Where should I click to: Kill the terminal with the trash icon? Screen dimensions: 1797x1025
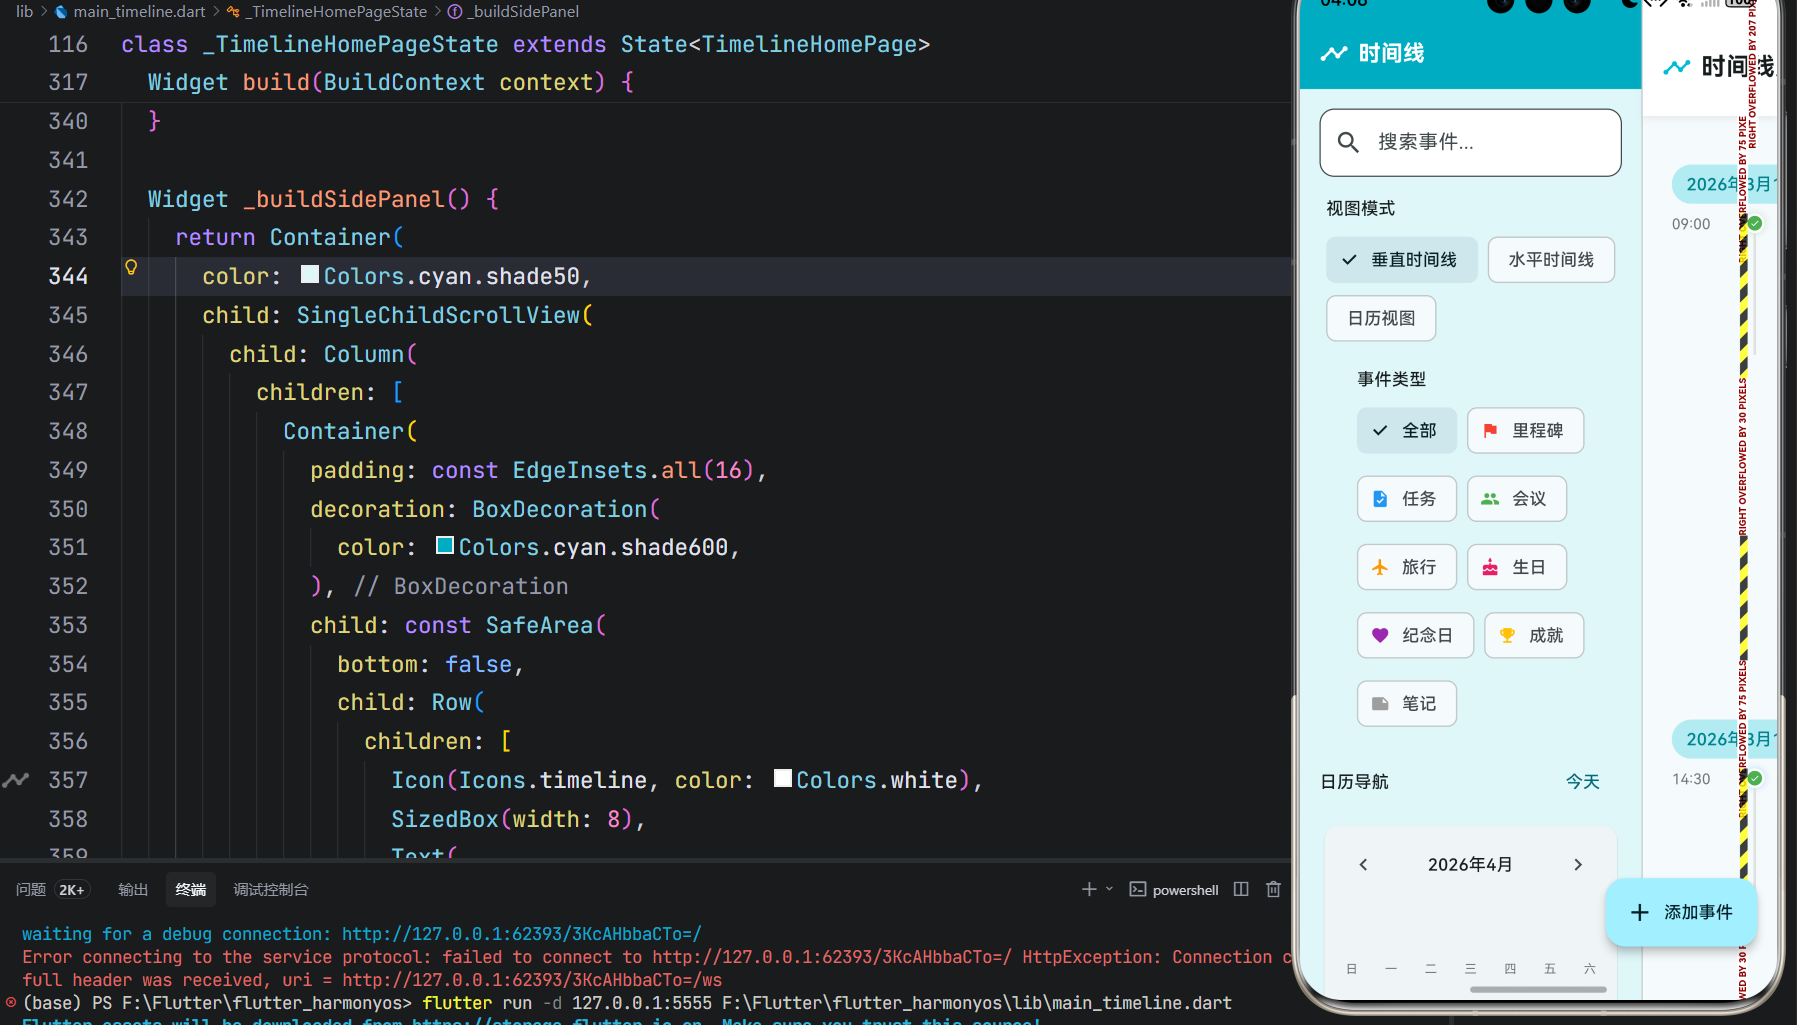coord(1273,889)
